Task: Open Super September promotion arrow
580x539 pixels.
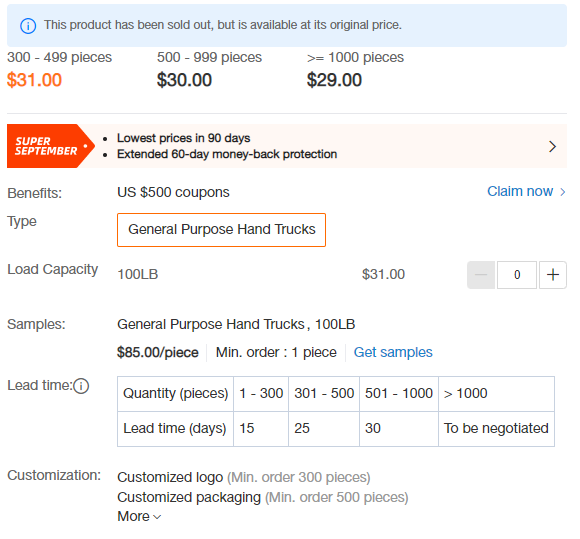Action: (553, 146)
